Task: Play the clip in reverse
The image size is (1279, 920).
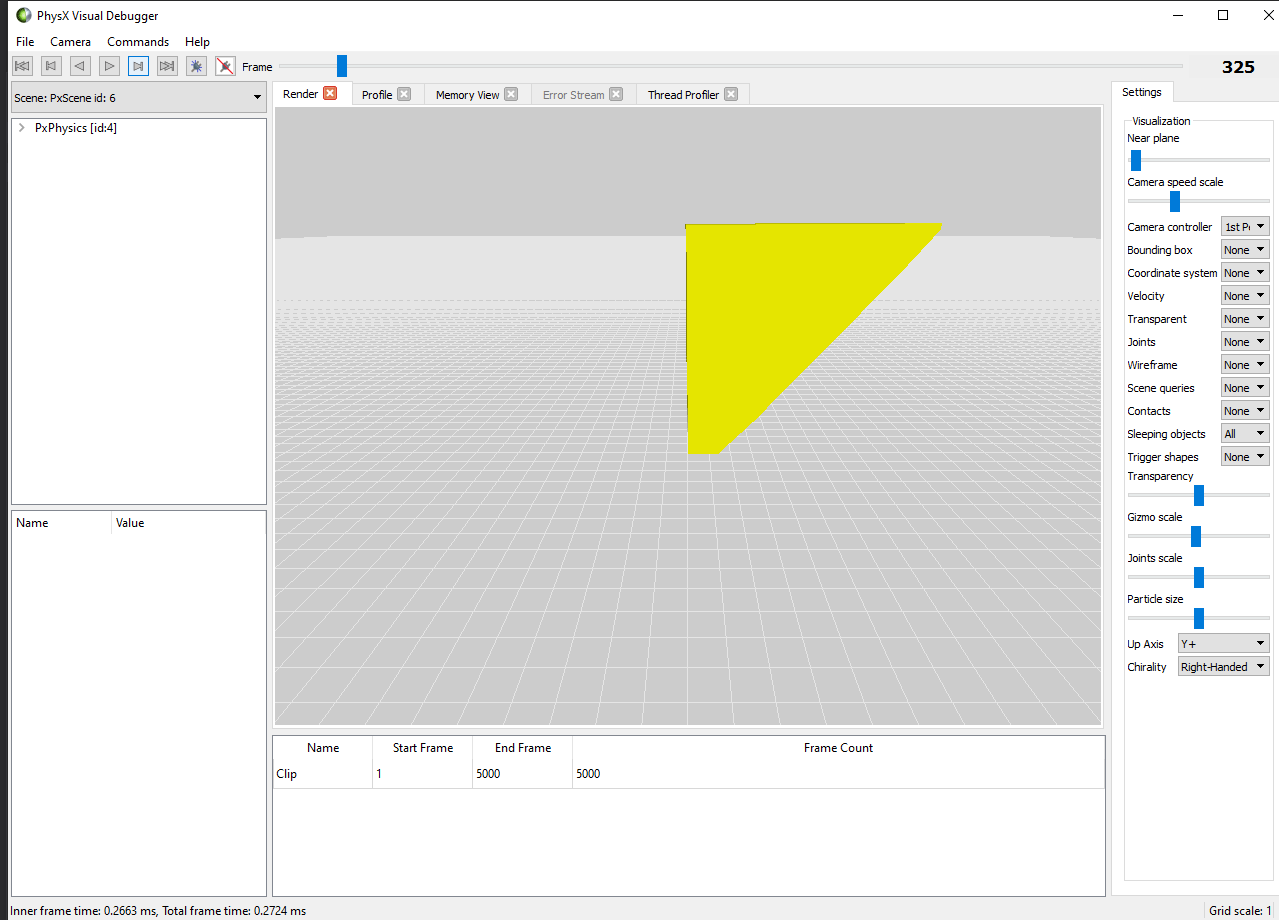Action: (80, 66)
